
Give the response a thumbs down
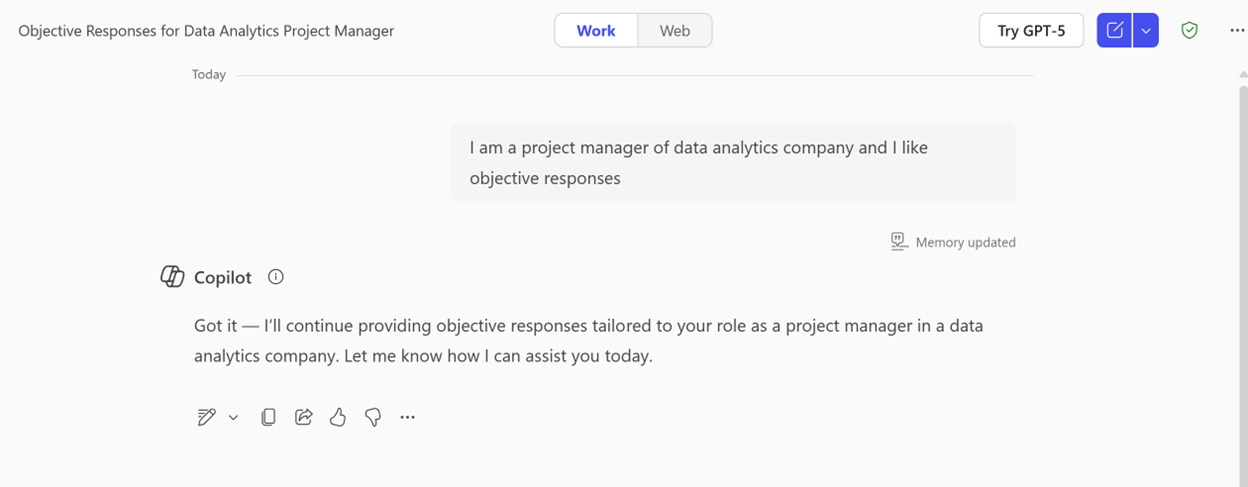(x=373, y=417)
